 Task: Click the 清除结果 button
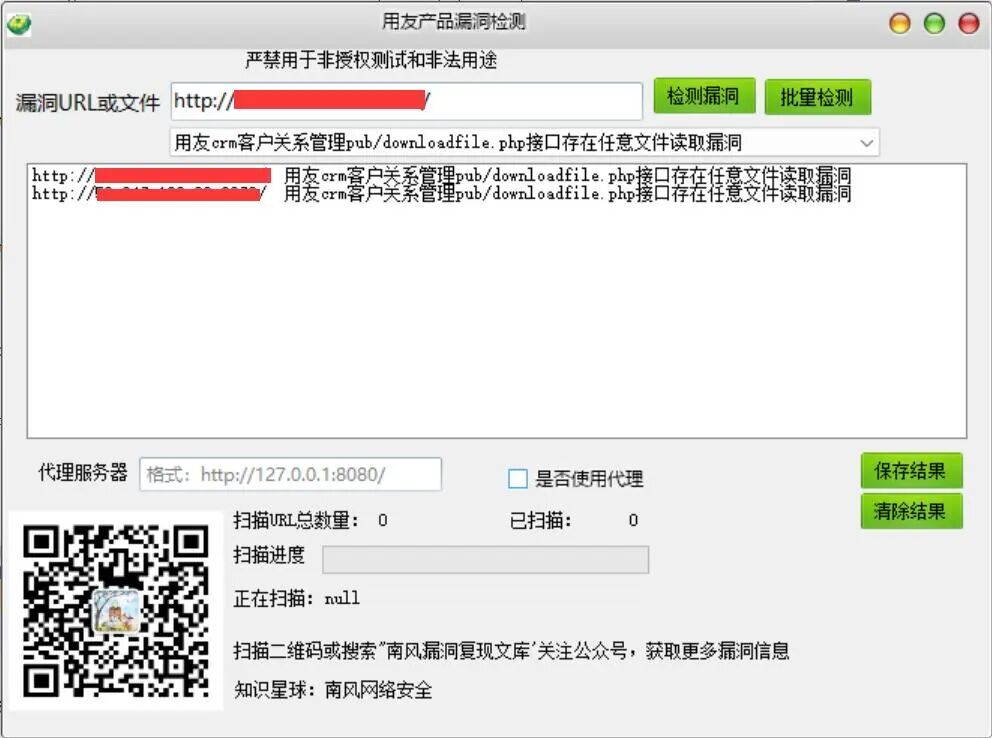tap(911, 511)
